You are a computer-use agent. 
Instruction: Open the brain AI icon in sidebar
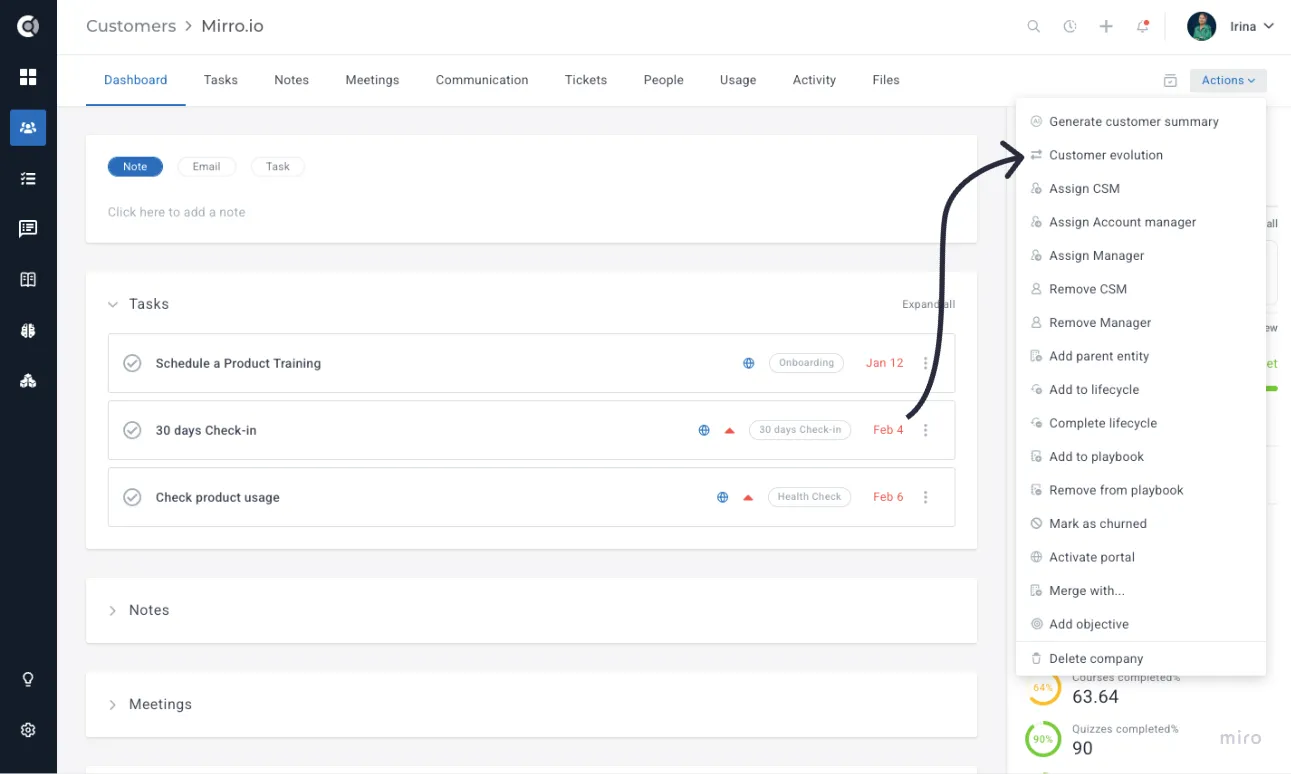pyautogui.click(x=28, y=330)
